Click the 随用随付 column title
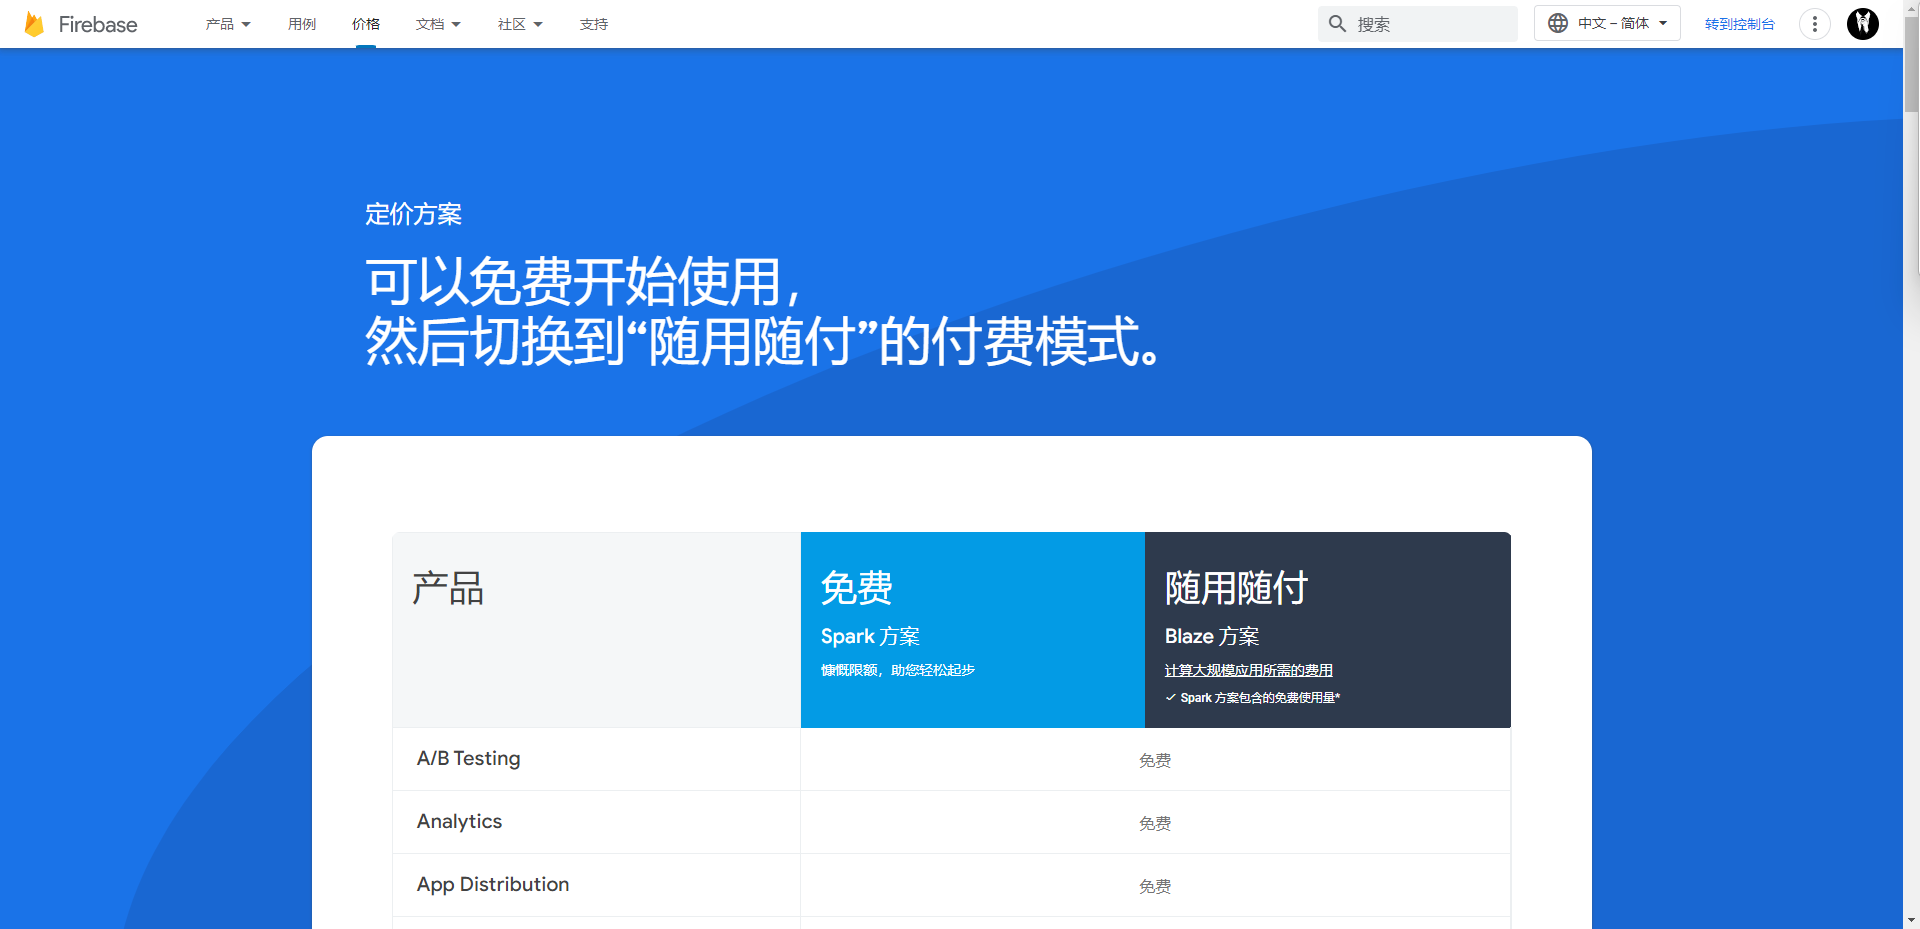This screenshot has width=1920, height=929. pos(1237,588)
